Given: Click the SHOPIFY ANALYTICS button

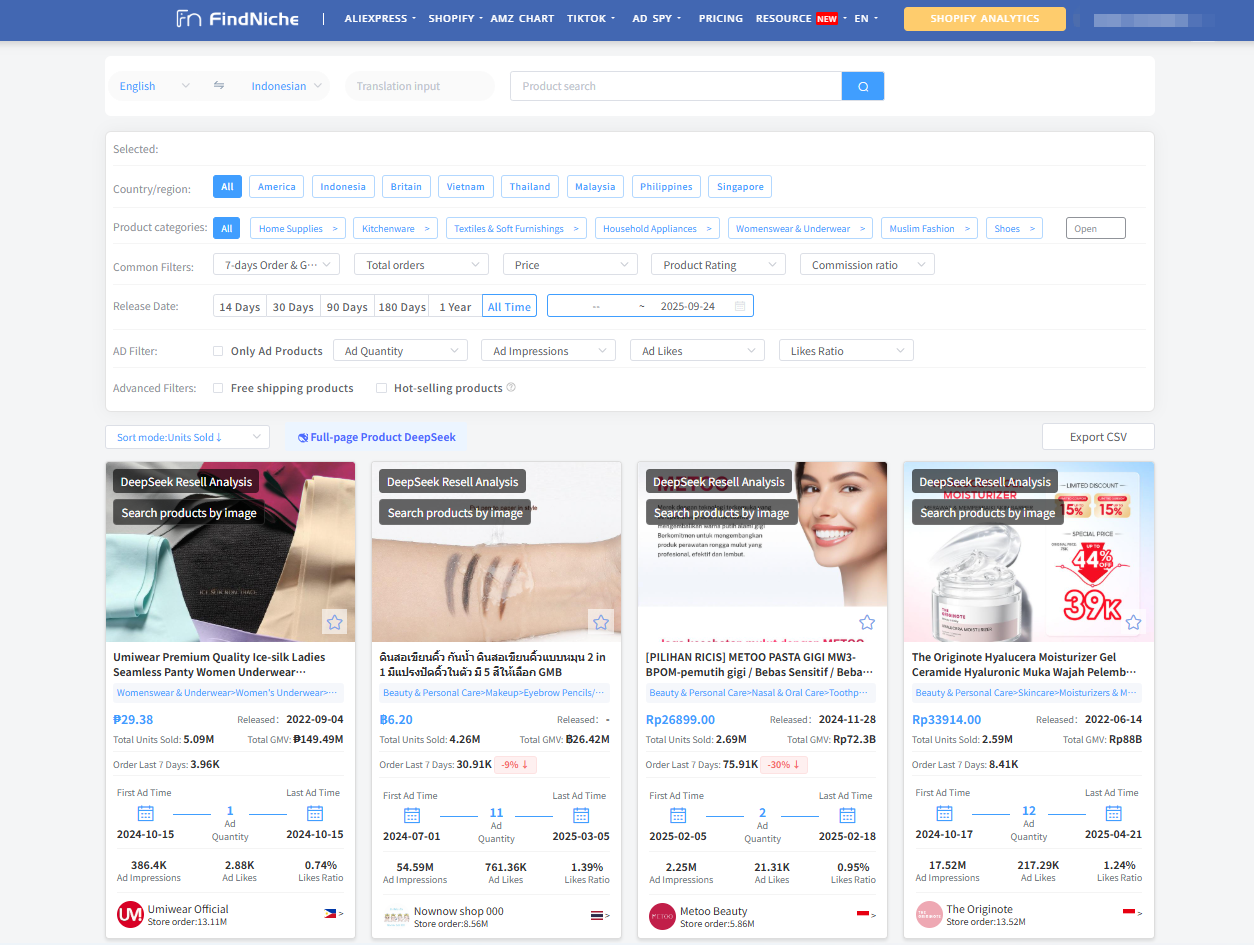Looking at the screenshot, I should 984,18.
